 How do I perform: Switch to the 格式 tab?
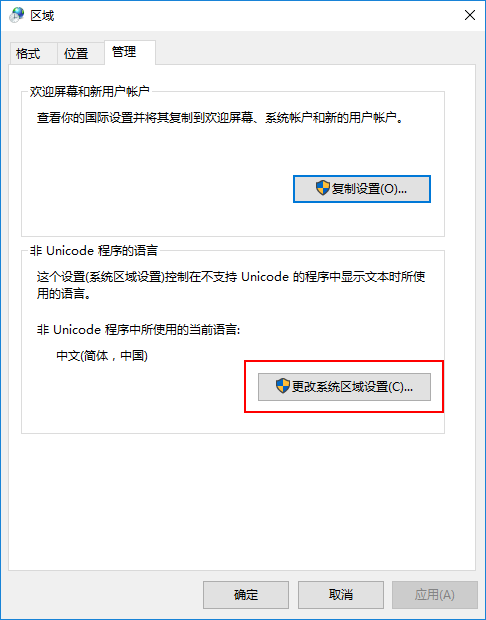tap(28, 53)
